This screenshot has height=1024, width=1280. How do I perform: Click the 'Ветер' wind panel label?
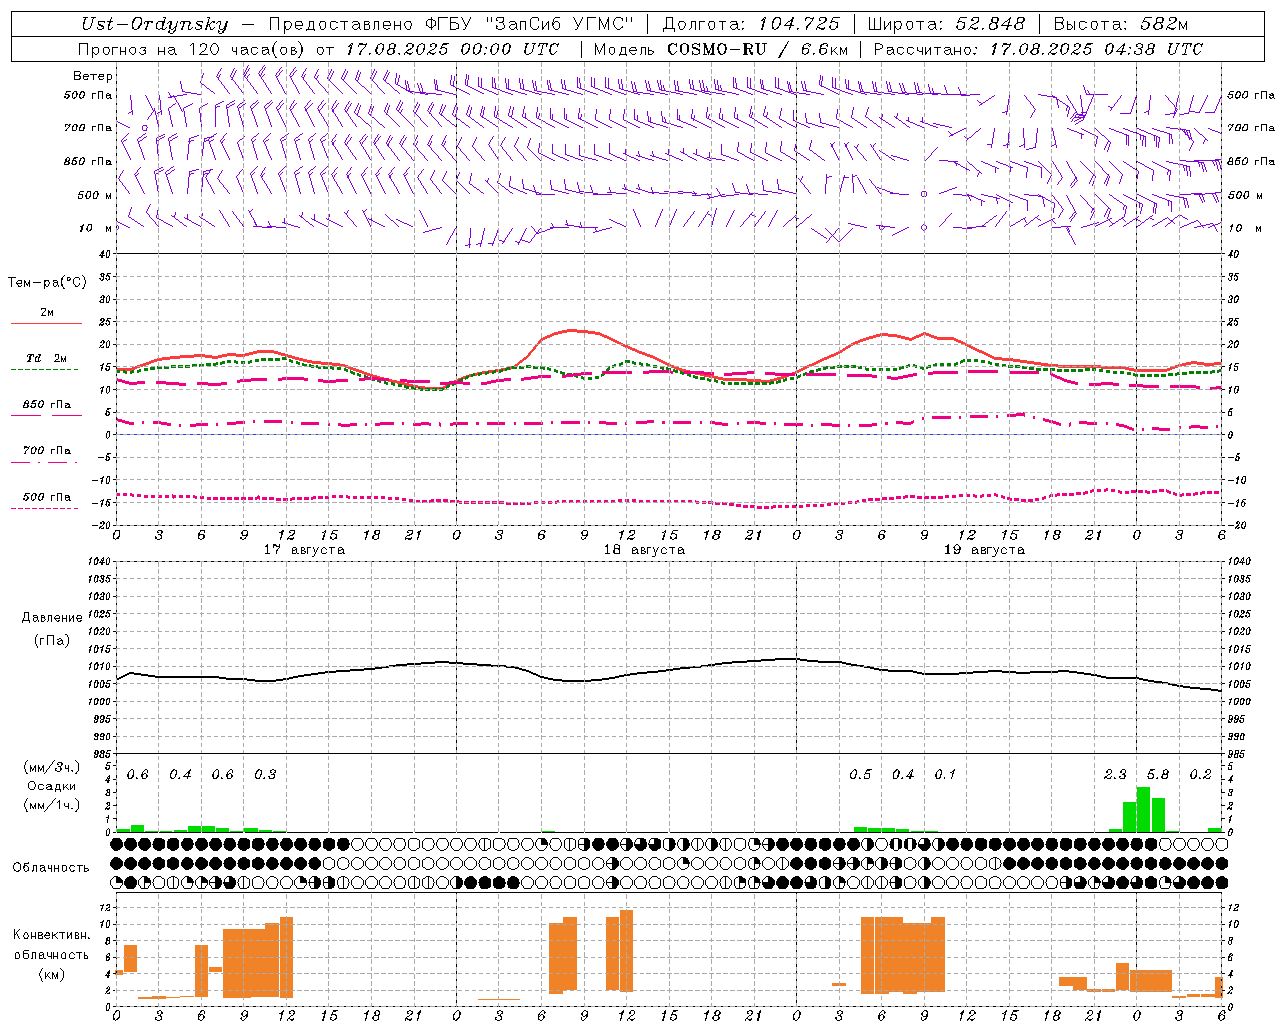(x=92, y=76)
